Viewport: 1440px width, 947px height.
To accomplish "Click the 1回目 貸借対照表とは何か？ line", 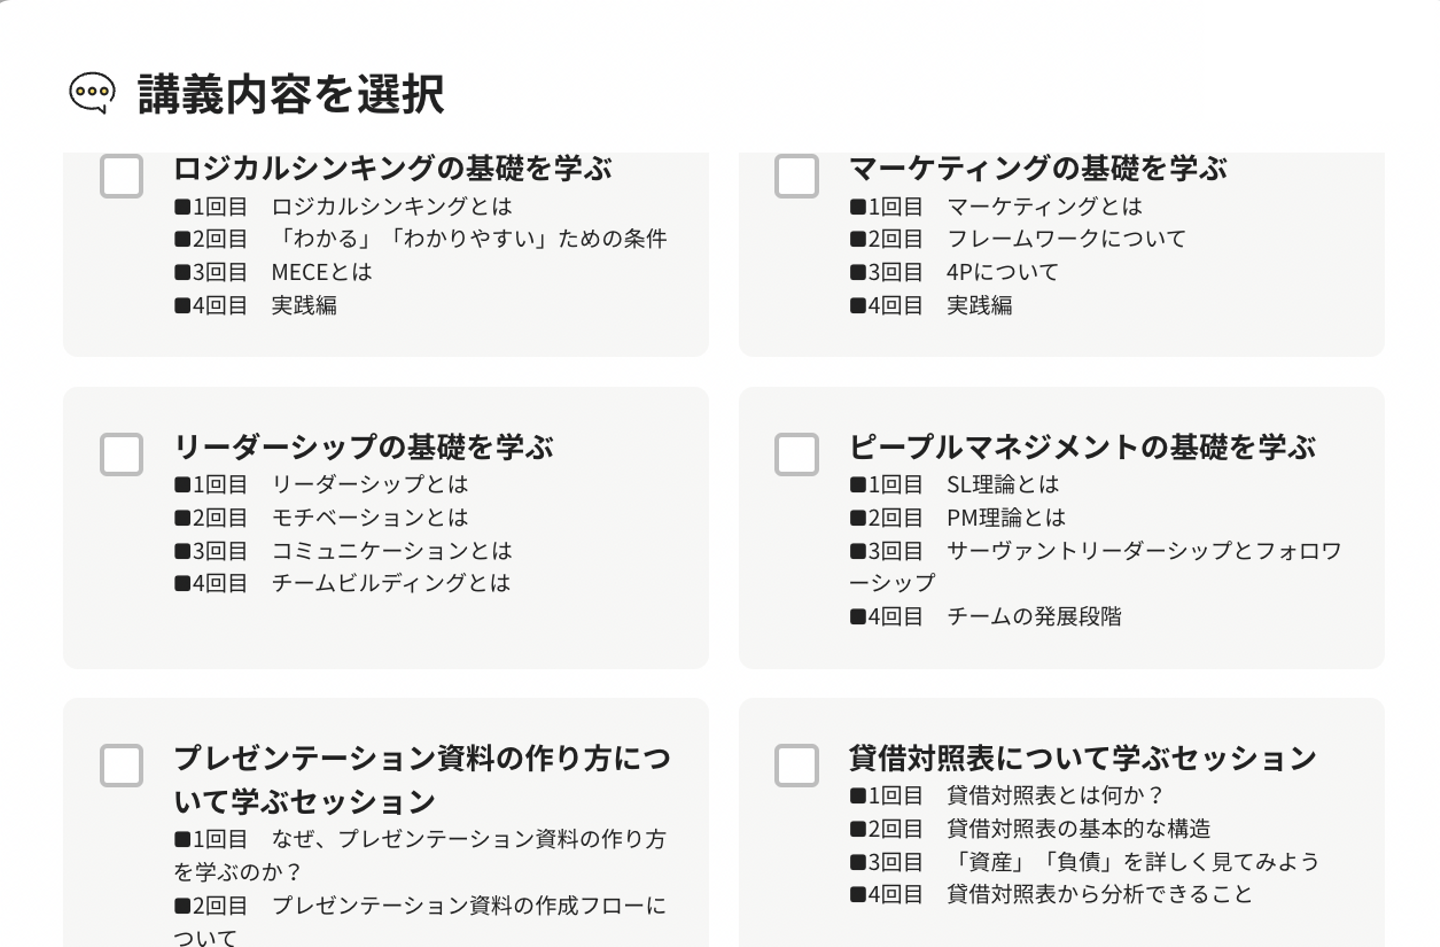I will coord(1007,795).
